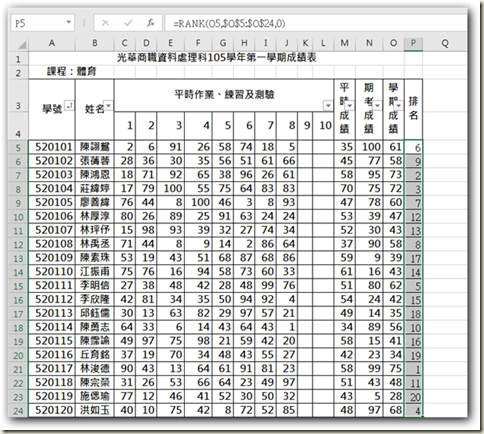The height and width of the screenshot is (434, 484).
Task: Click the quiz 4 score 100 in row 9
Action: (198, 202)
